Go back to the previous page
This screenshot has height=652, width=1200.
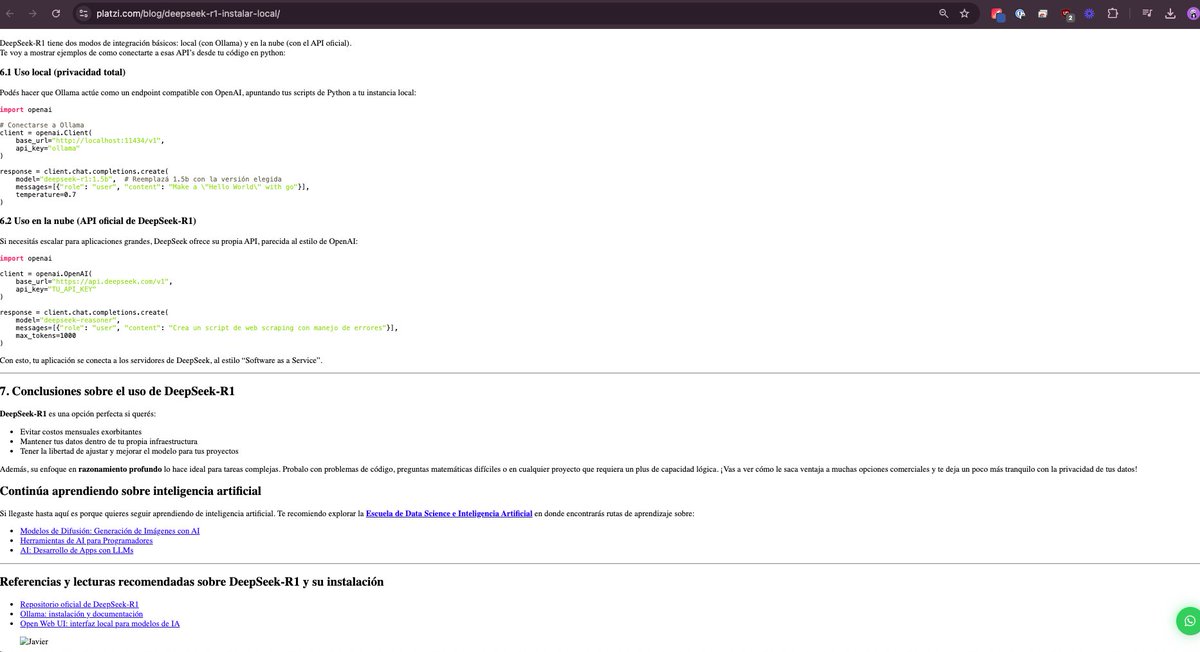pos(11,14)
